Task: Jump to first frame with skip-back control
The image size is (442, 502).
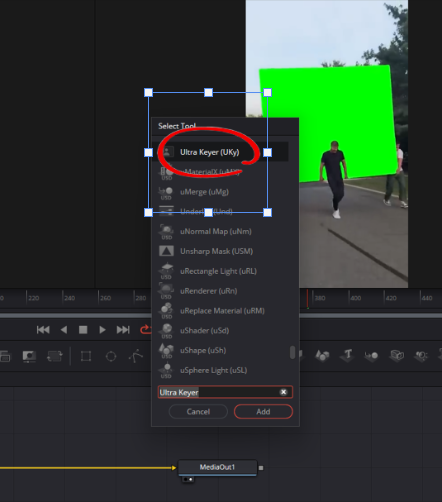Action: (x=43, y=330)
